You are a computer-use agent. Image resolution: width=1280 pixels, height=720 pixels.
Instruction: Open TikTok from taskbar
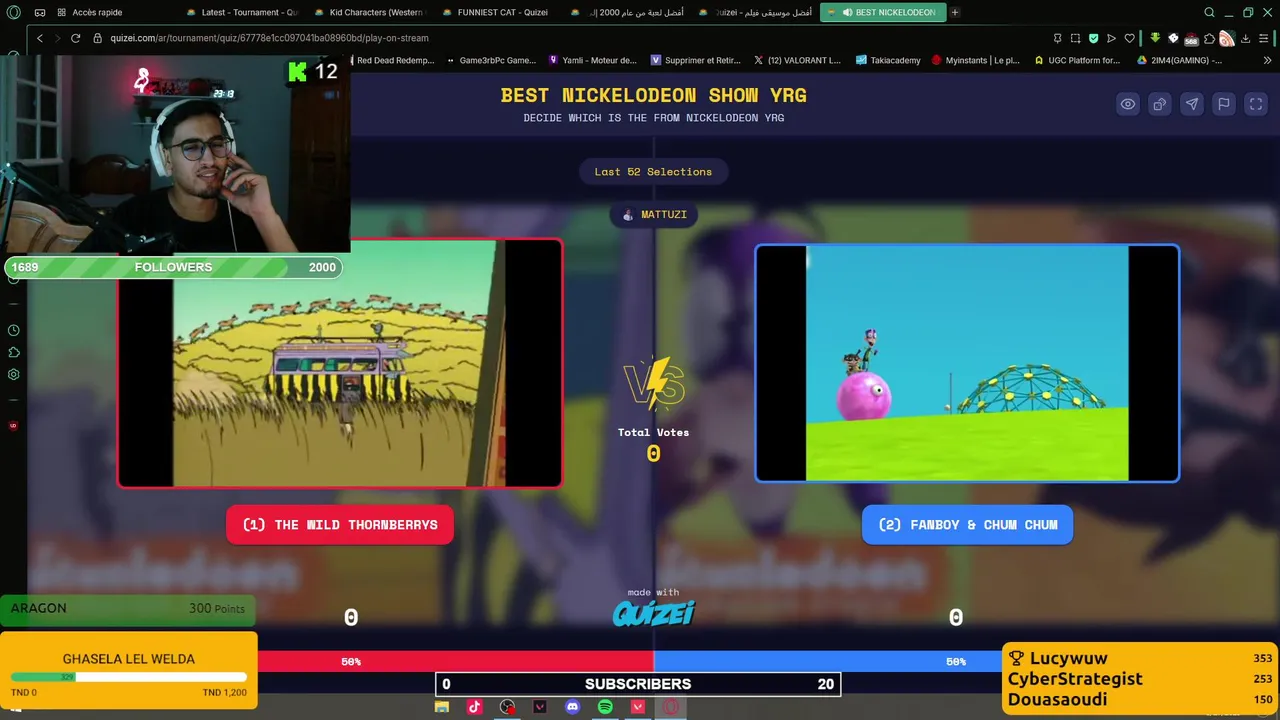click(x=474, y=707)
